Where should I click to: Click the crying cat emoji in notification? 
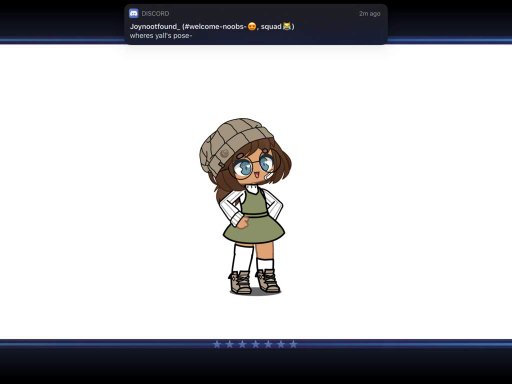287,26
